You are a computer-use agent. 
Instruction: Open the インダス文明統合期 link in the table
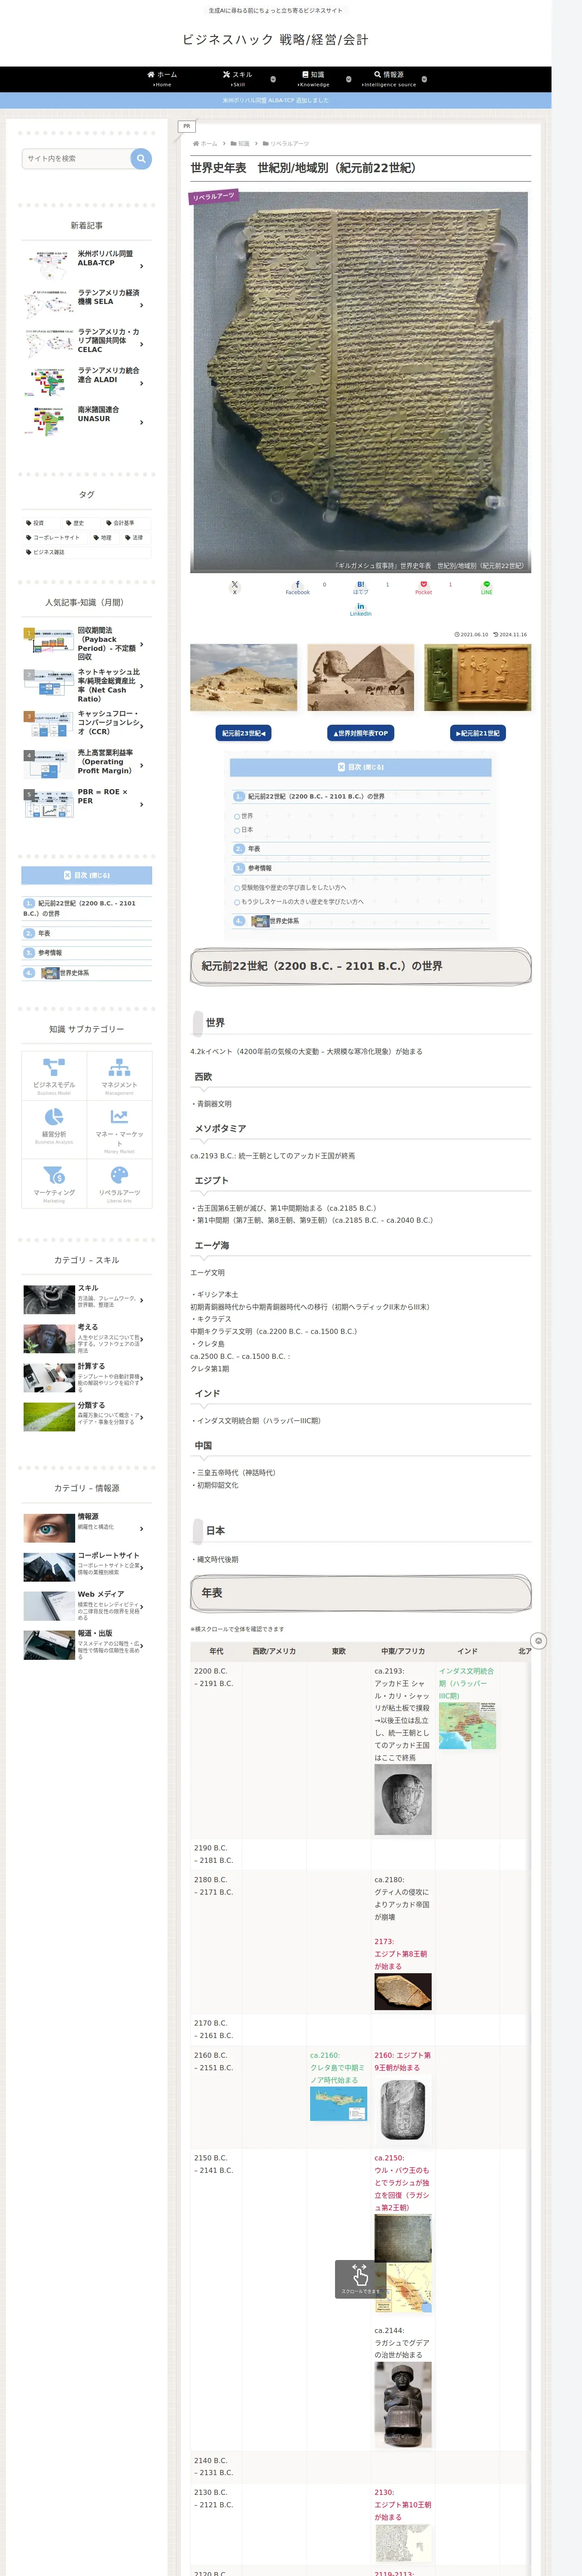(466, 1683)
